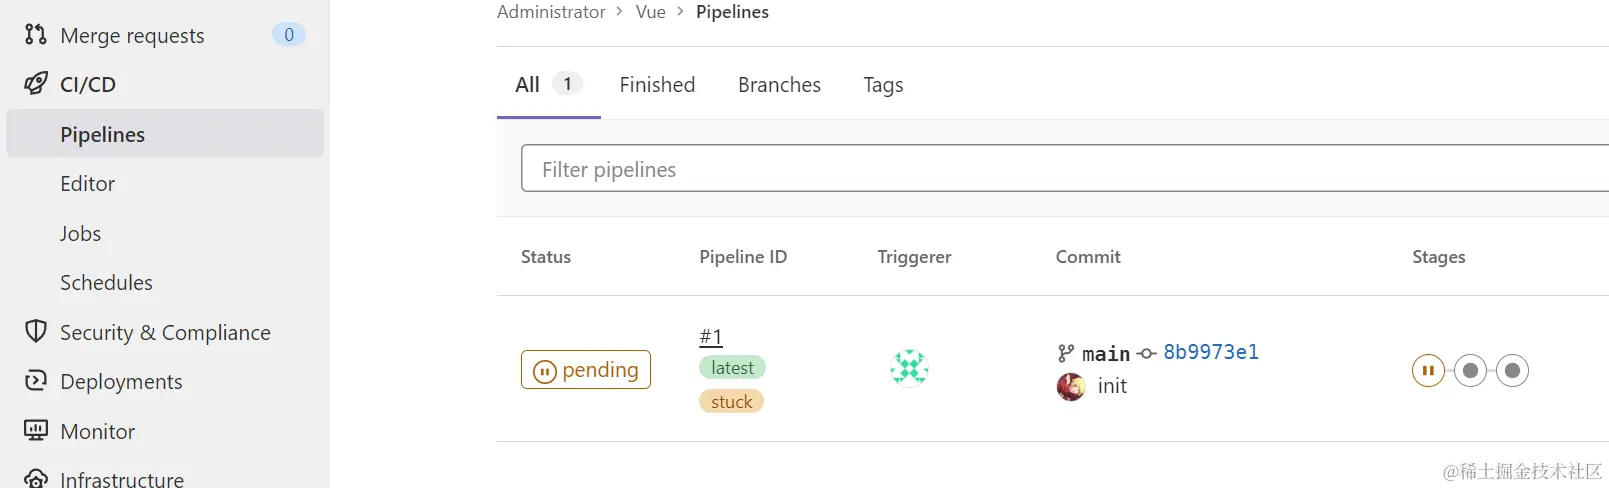Click the CI/CD rocket icon

[36, 84]
